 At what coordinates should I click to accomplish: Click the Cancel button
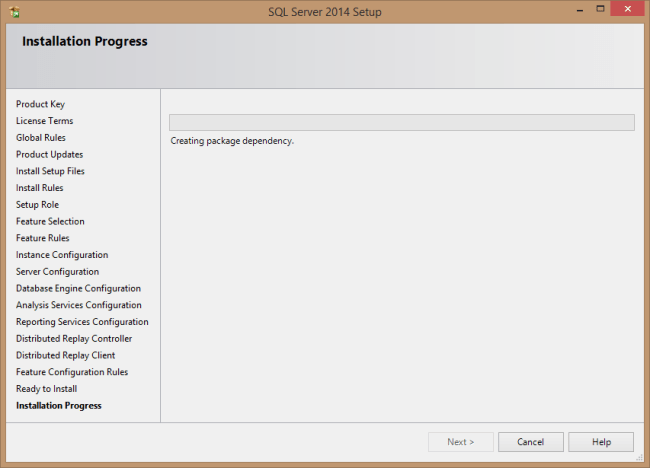click(530, 441)
